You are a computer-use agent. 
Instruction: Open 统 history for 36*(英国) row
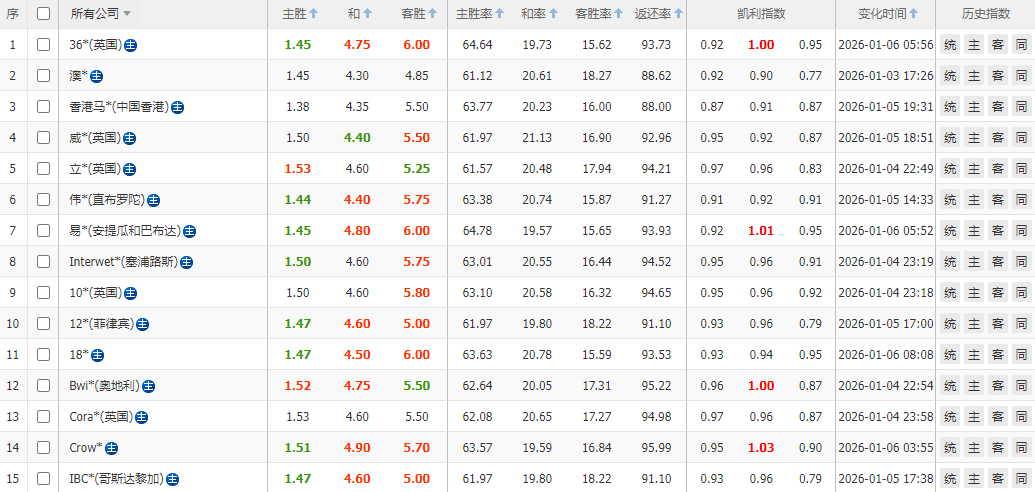pos(949,45)
